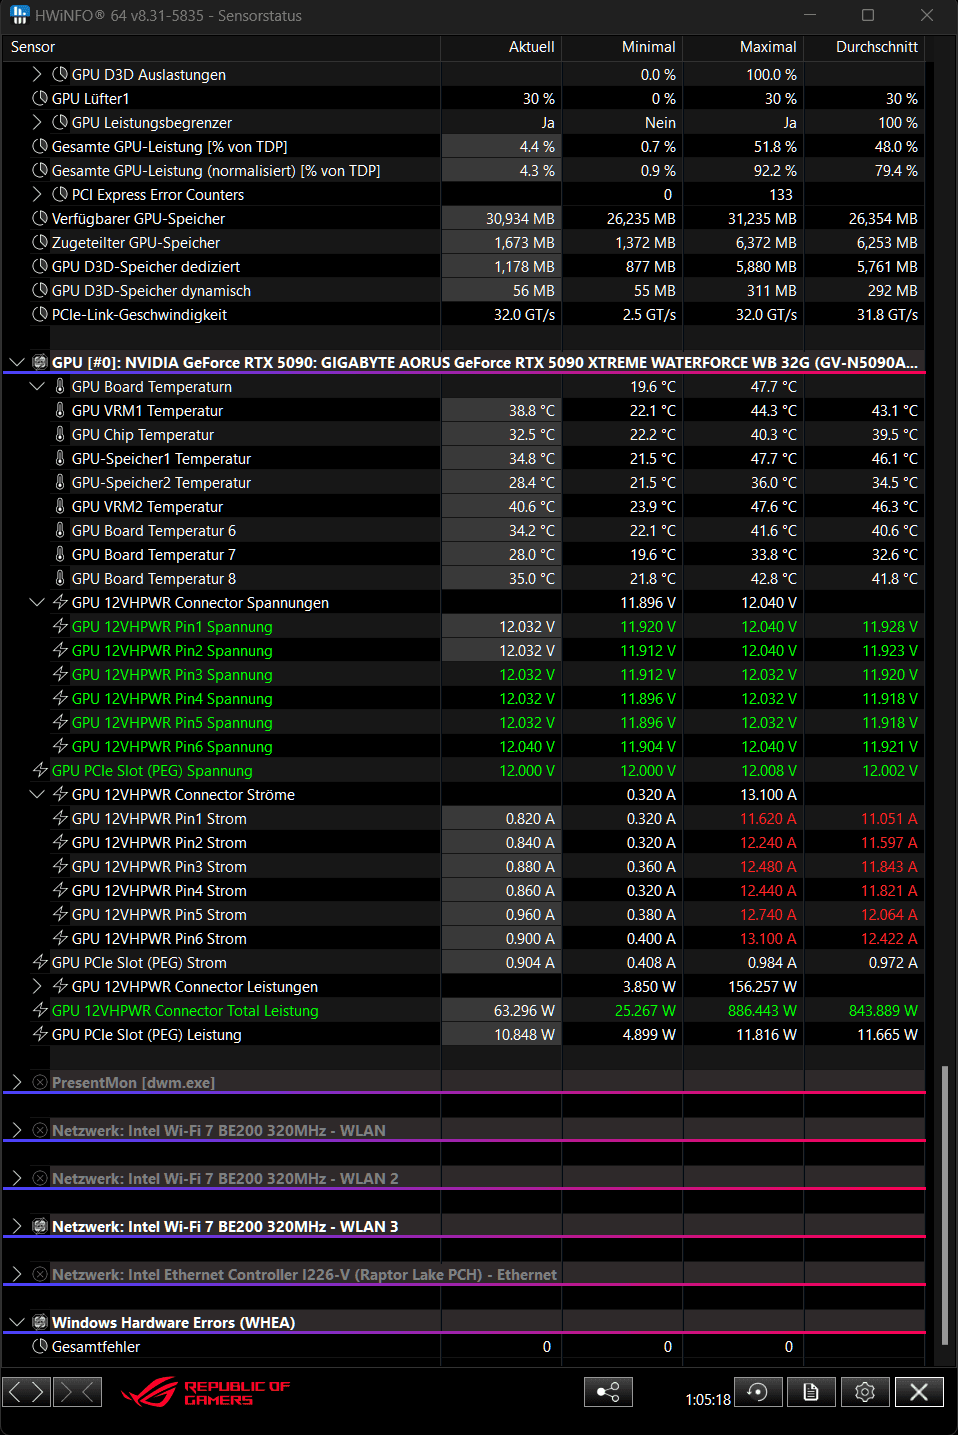
Task: Click the expand columns left-right arrows button
Action: [28, 1392]
